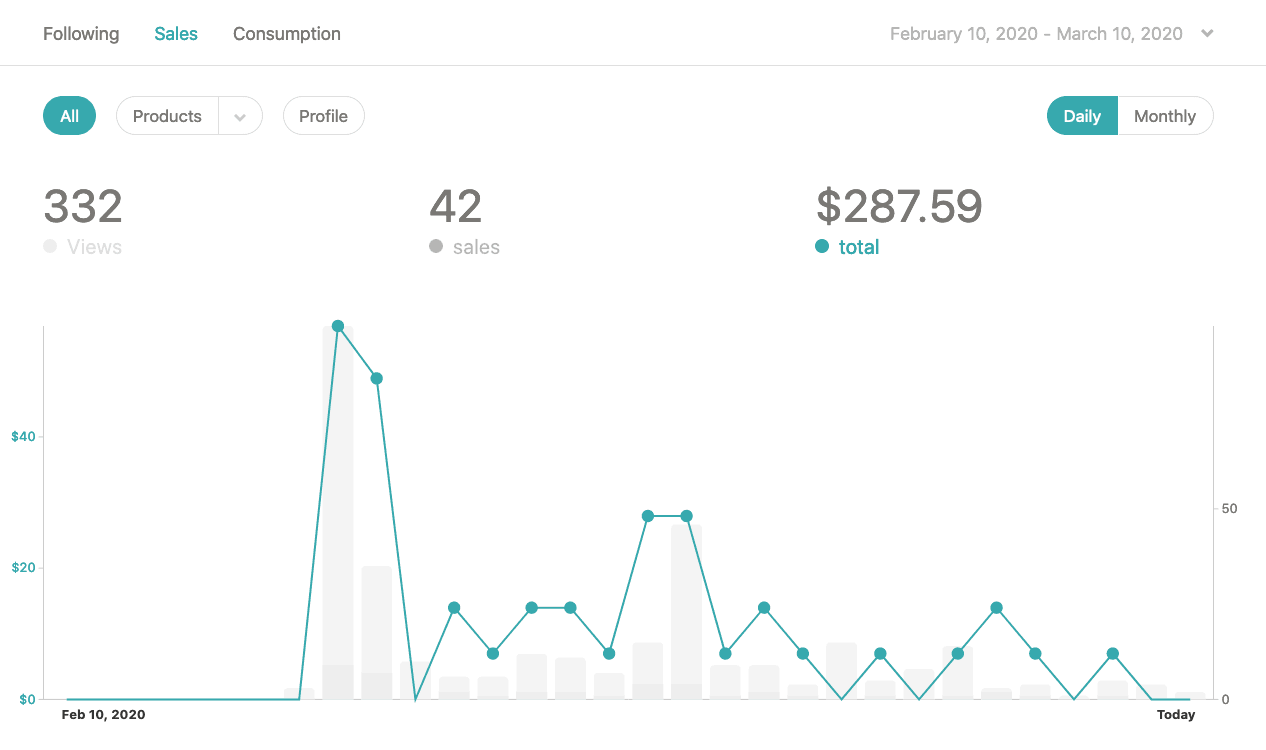Expand the Products filter chevron
The width and height of the screenshot is (1266, 750).
pyautogui.click(x=240, y=115)
